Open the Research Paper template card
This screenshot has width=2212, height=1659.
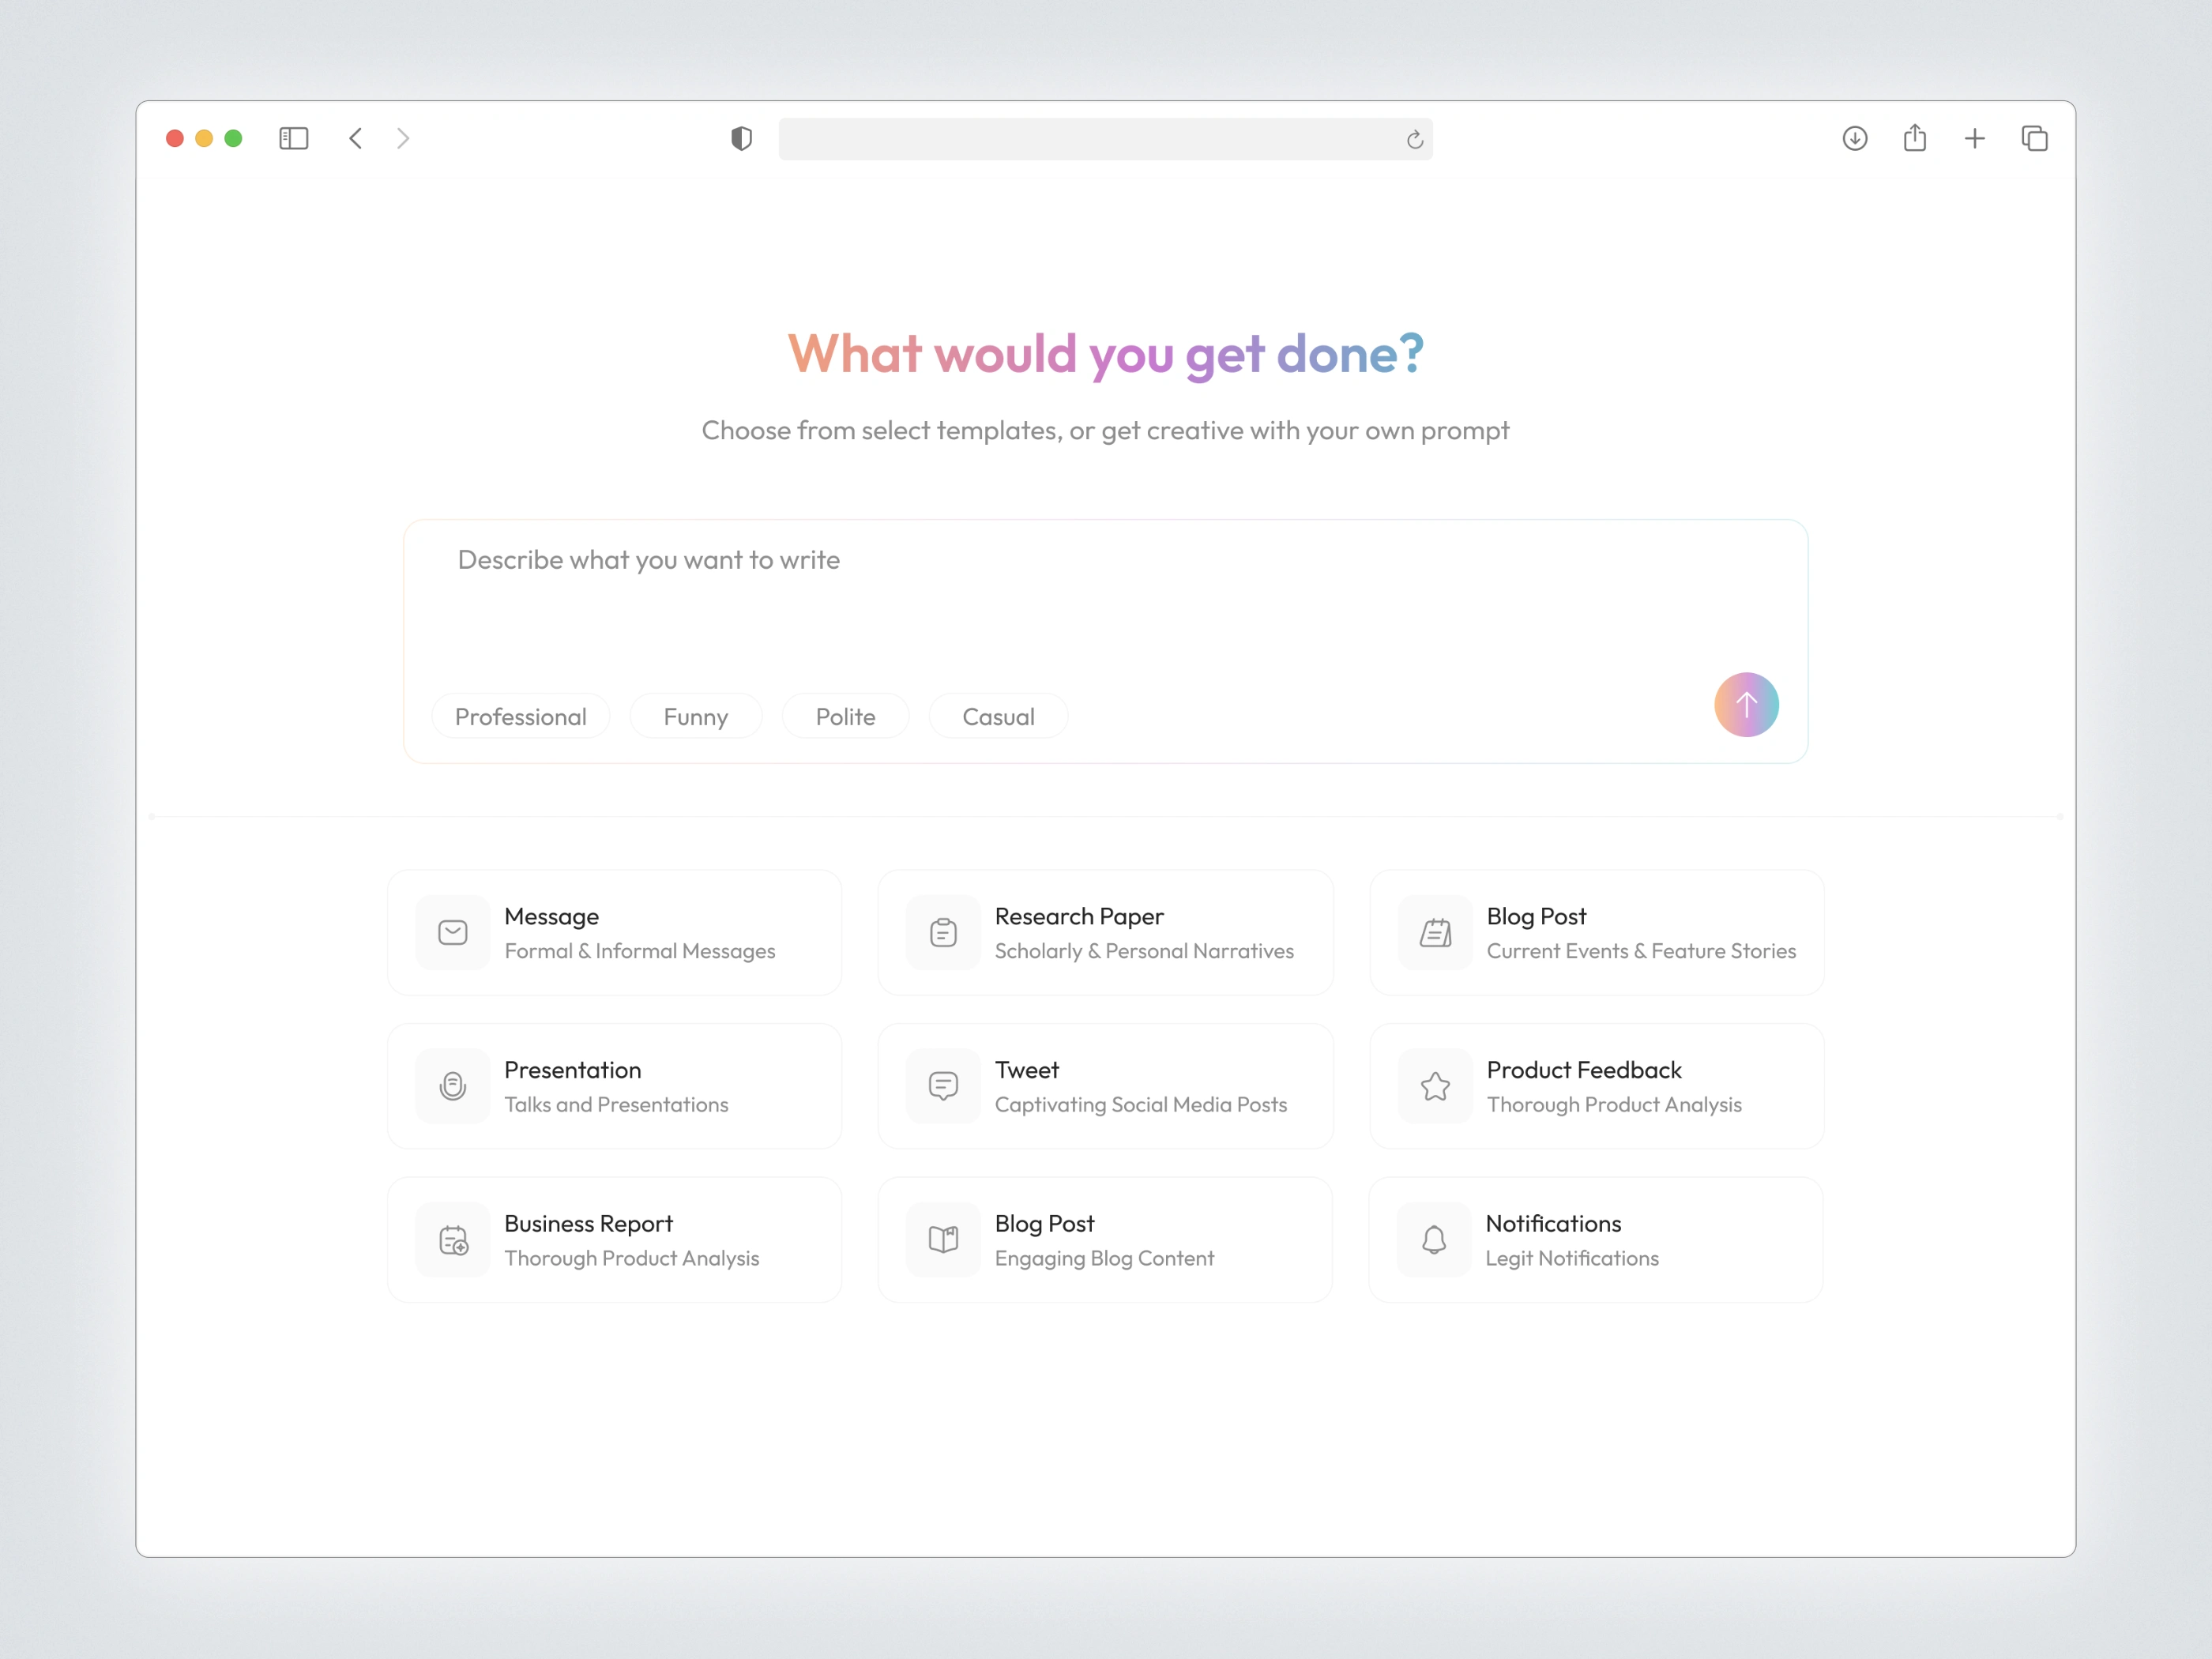pos(1105,932)
